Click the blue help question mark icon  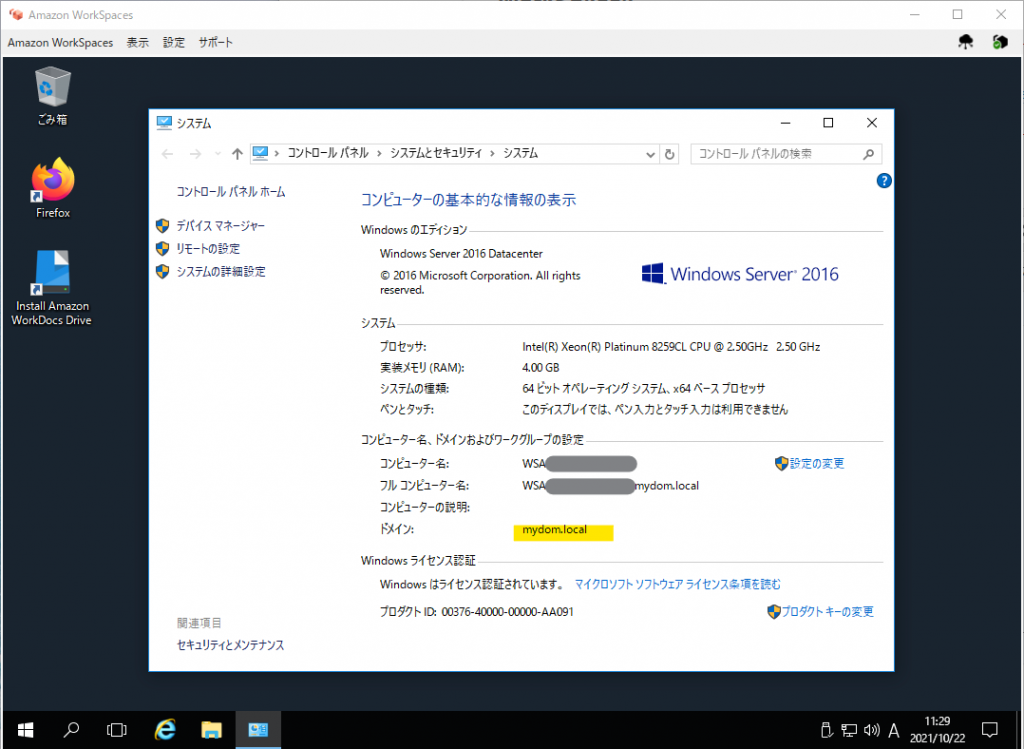(883, 181)
